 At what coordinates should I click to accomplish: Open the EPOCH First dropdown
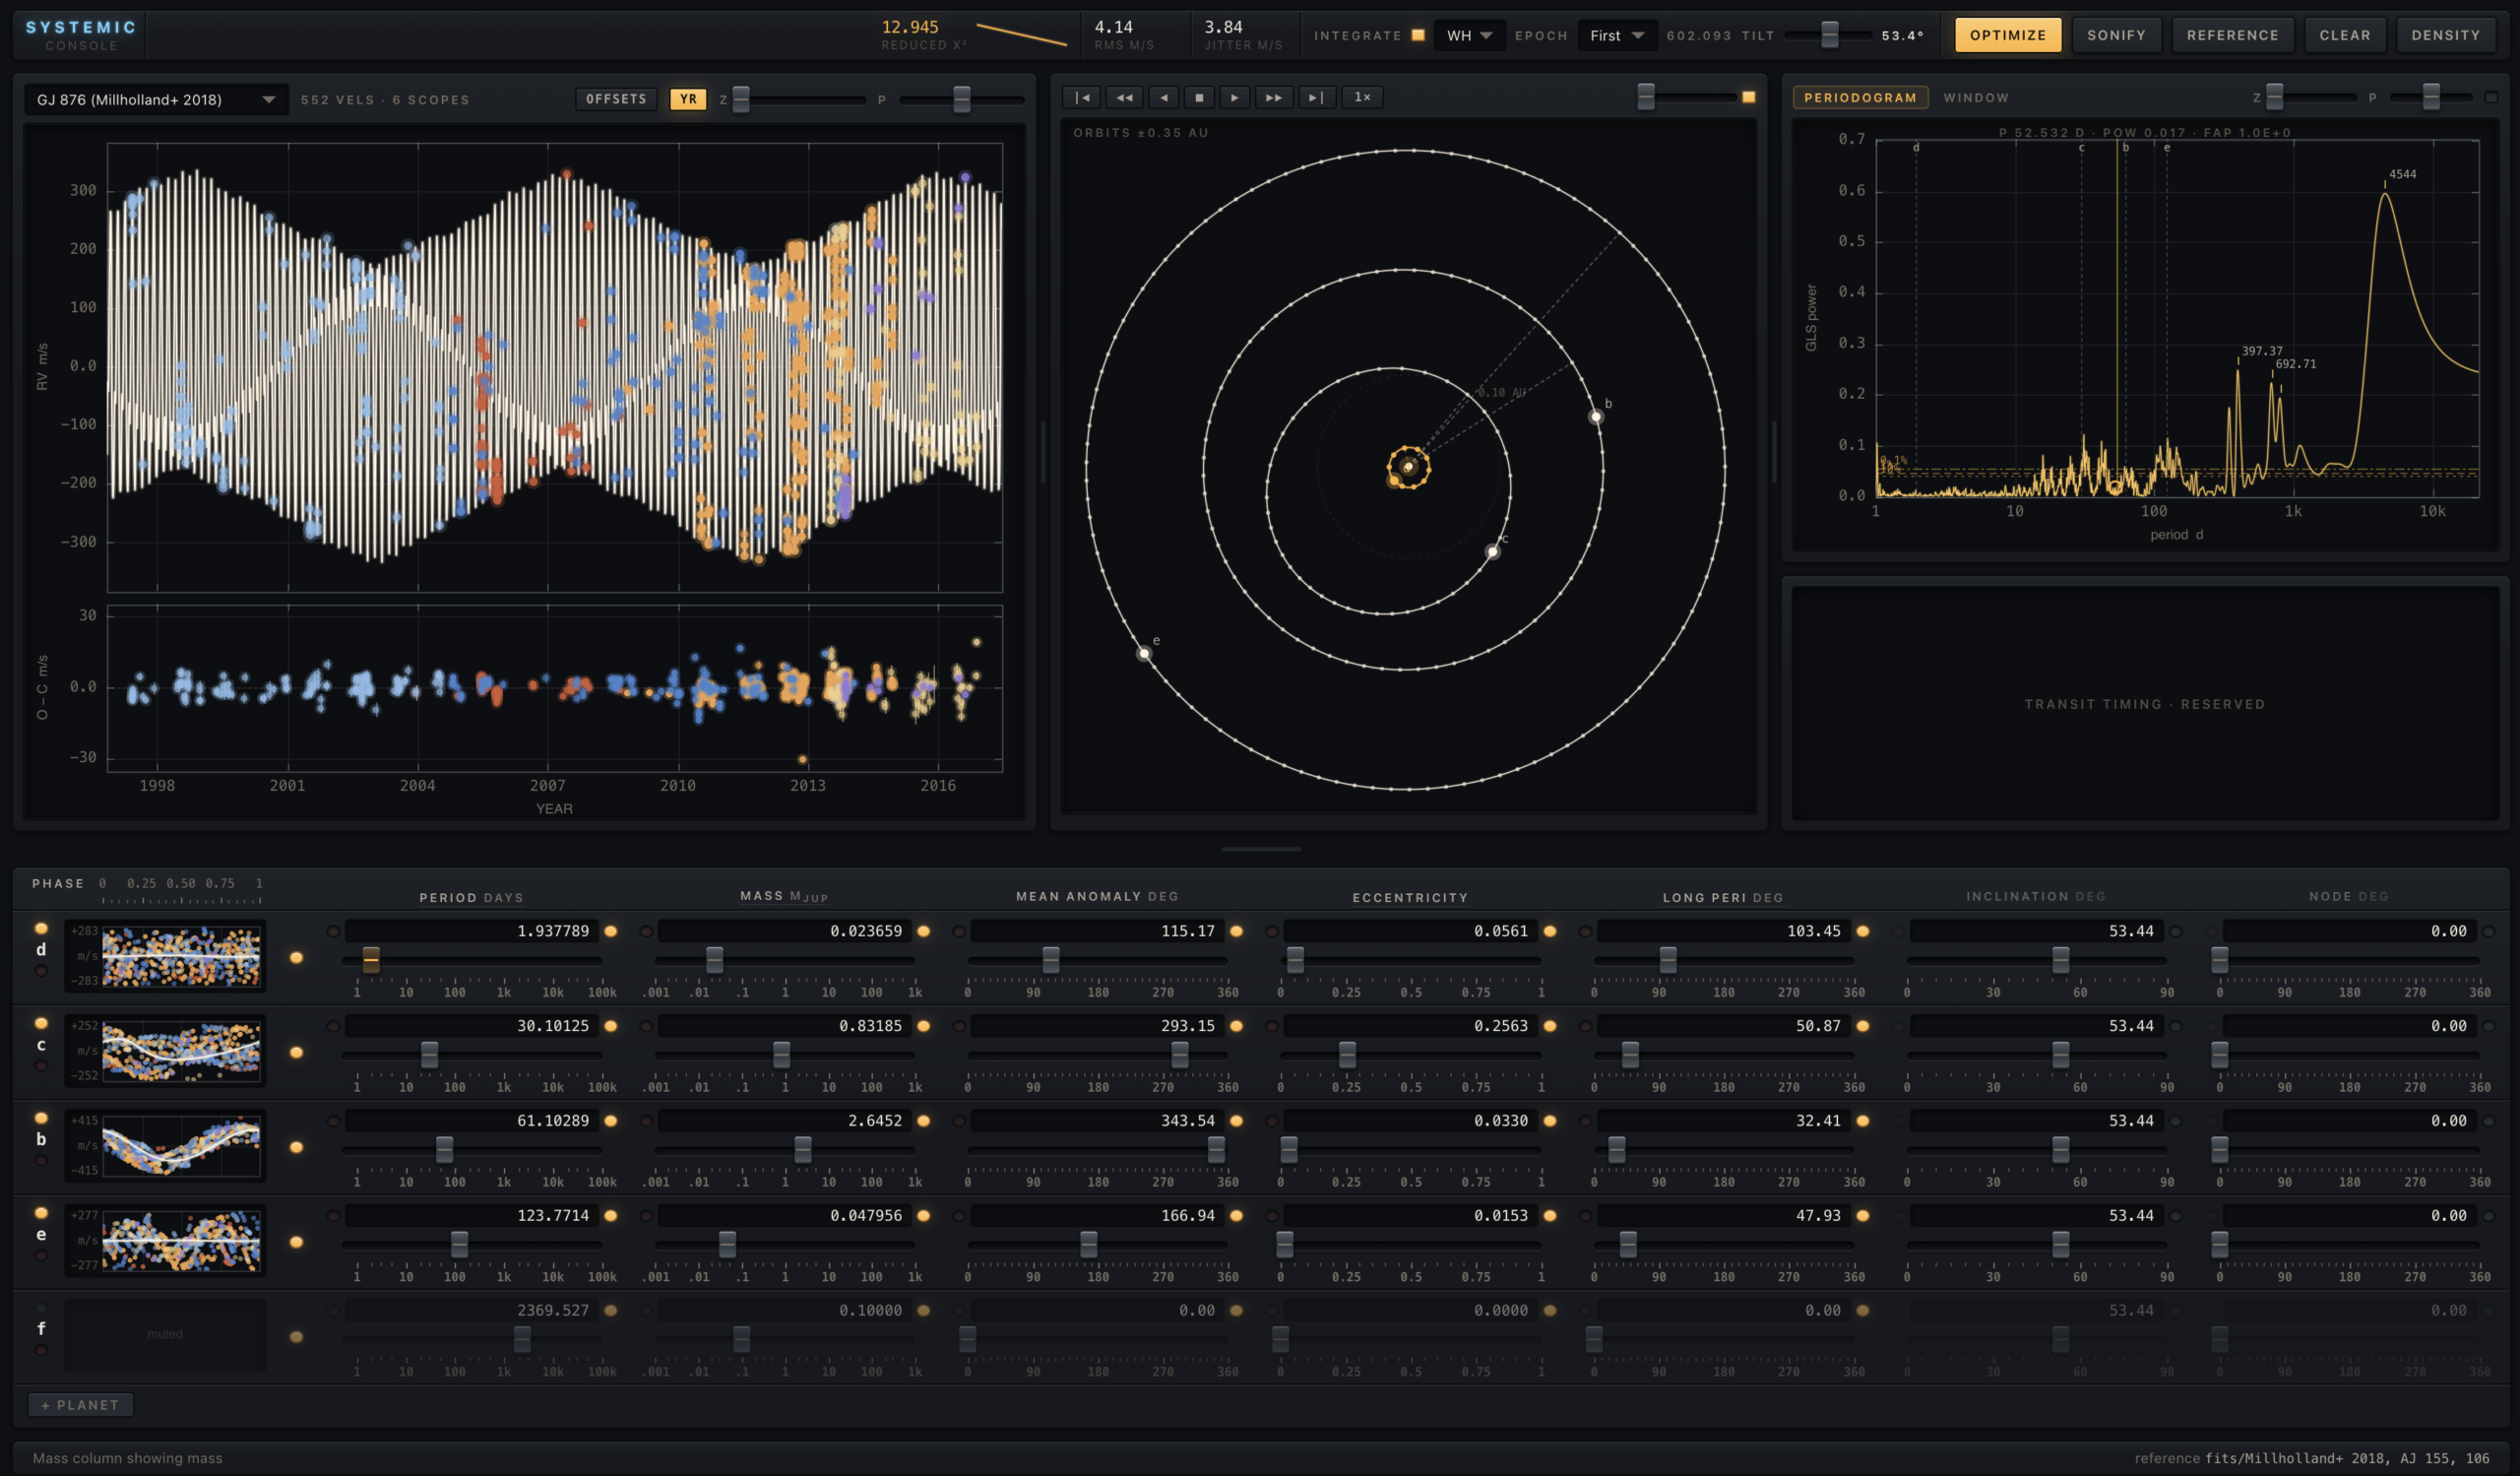point(1617,36)
